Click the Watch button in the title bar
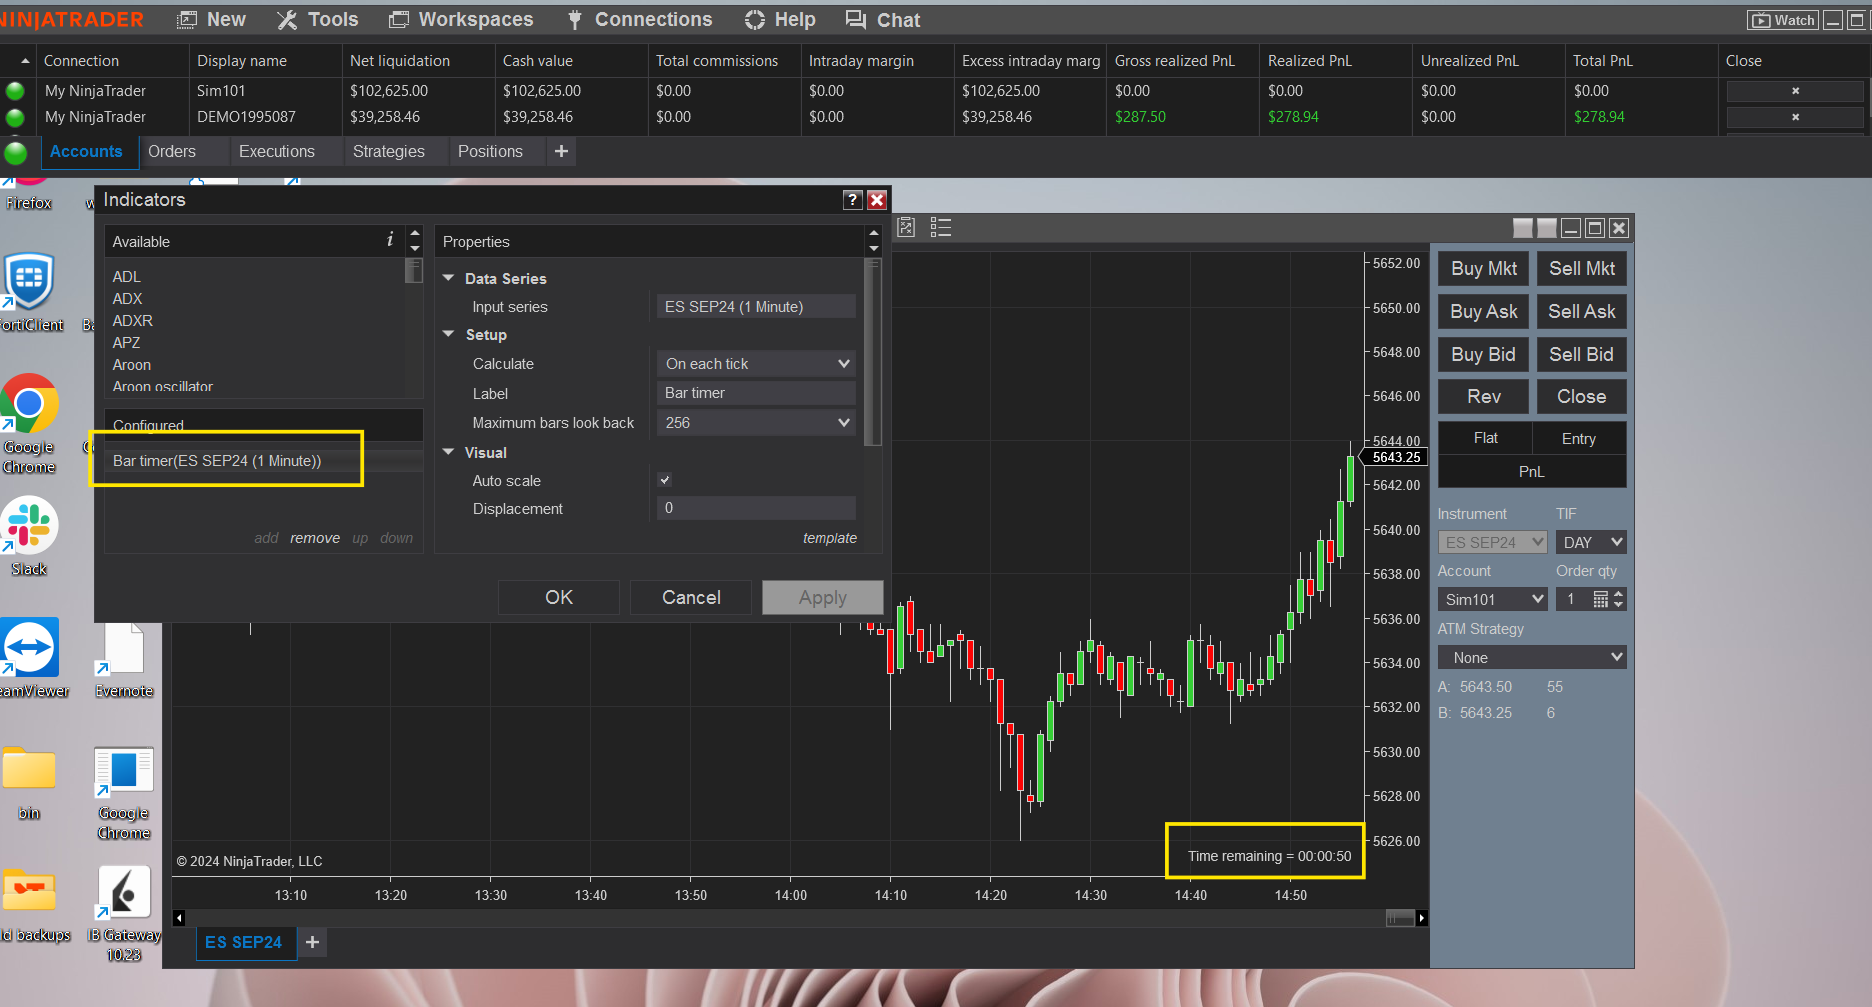 [x=1782, y=20]
